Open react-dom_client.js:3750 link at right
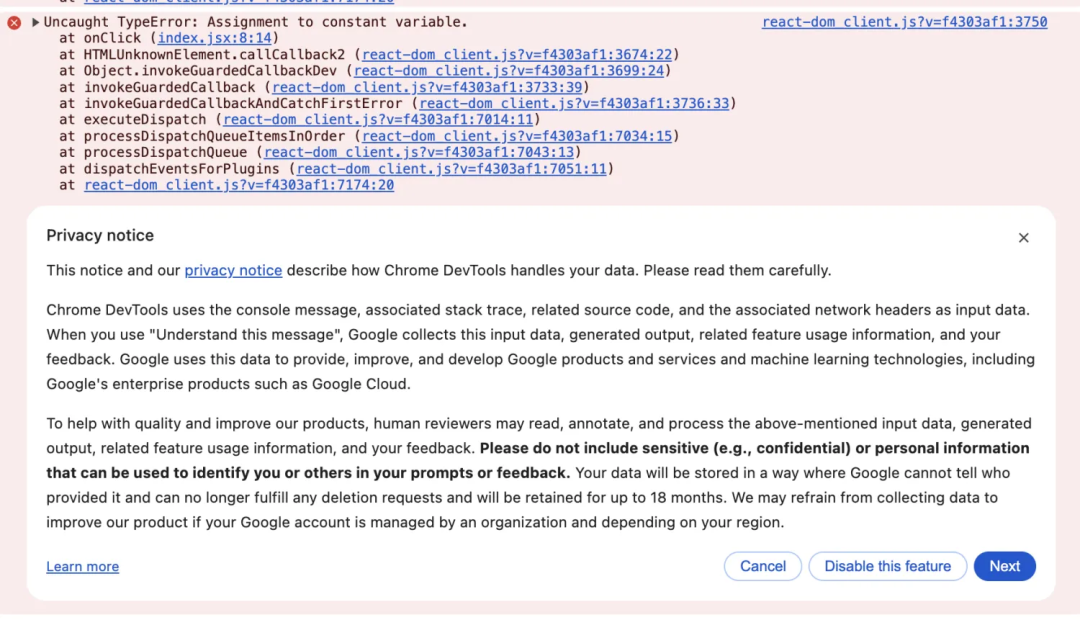The width and height of the screenshot is (1080, 620). tap(904, 22)
